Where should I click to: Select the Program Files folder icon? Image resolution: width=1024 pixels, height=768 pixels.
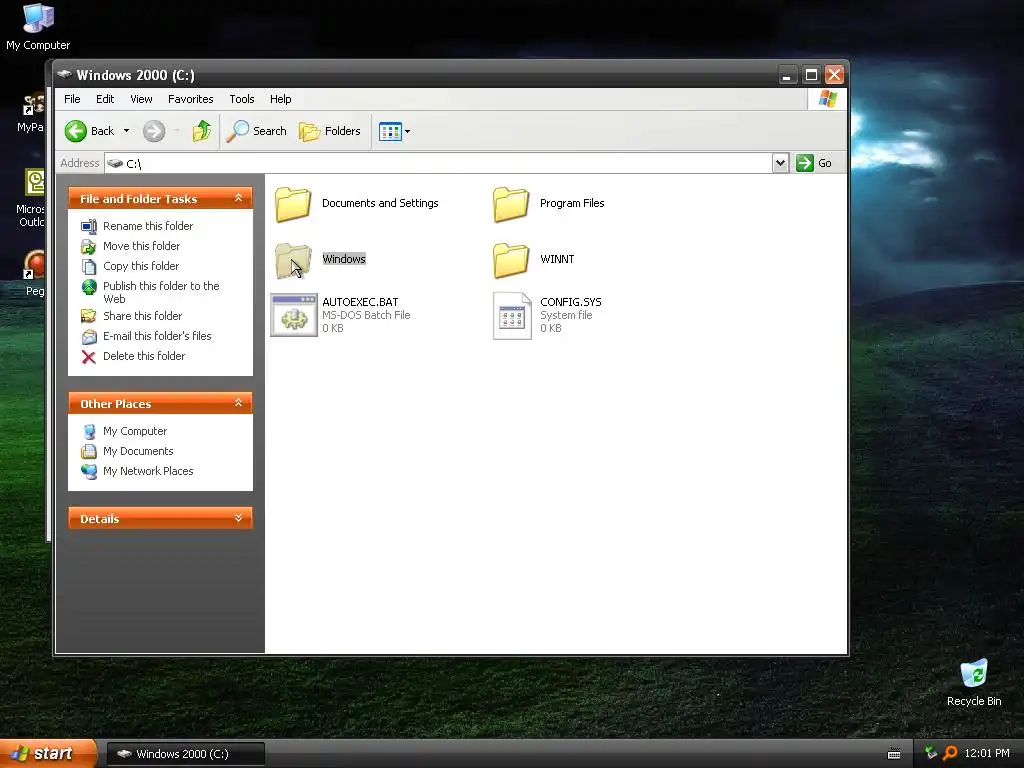(x=511, y=204)
